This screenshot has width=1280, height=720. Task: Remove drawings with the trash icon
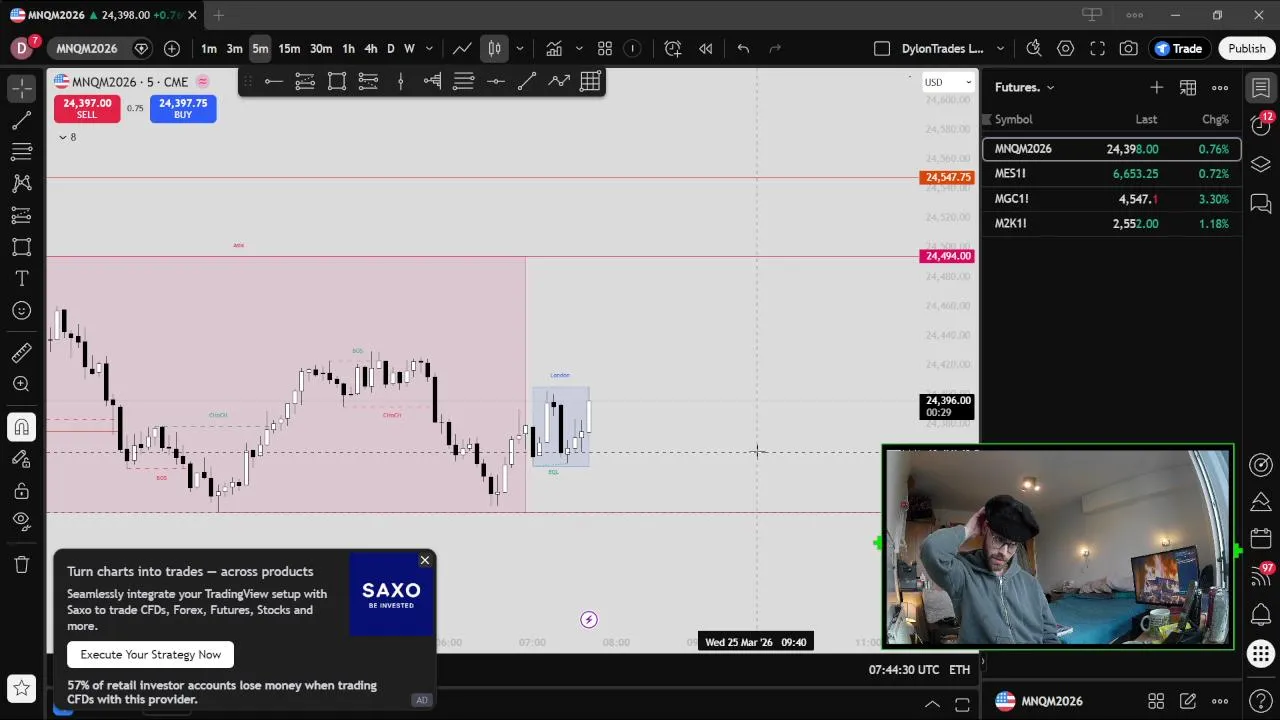pos(21,565)
